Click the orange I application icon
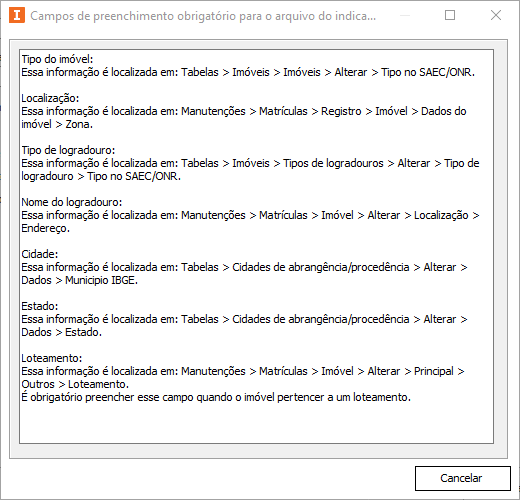This screenshot has width=520, height=500. 17,16
